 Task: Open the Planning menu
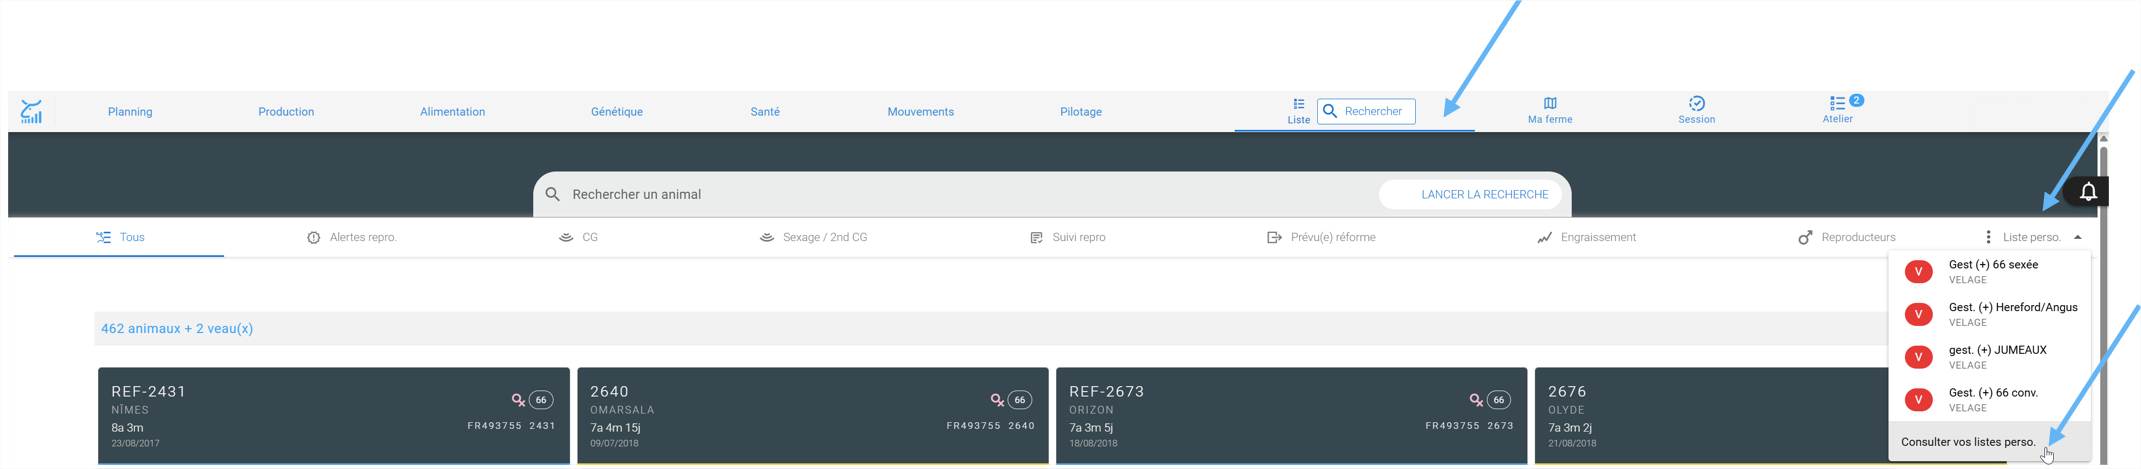pyautogui.click(x=130, y=112)
